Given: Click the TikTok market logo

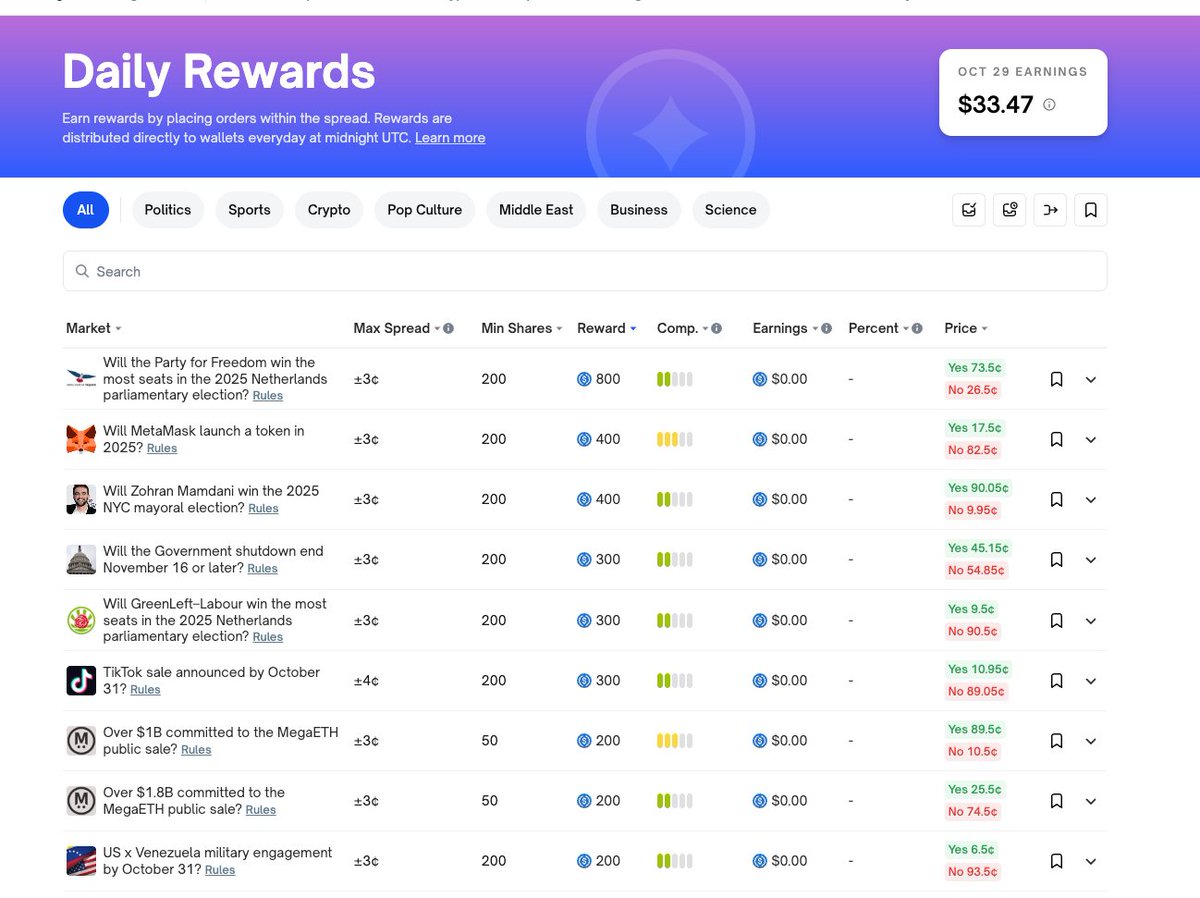Looking at the screenshot, I should tap(81, 681).
